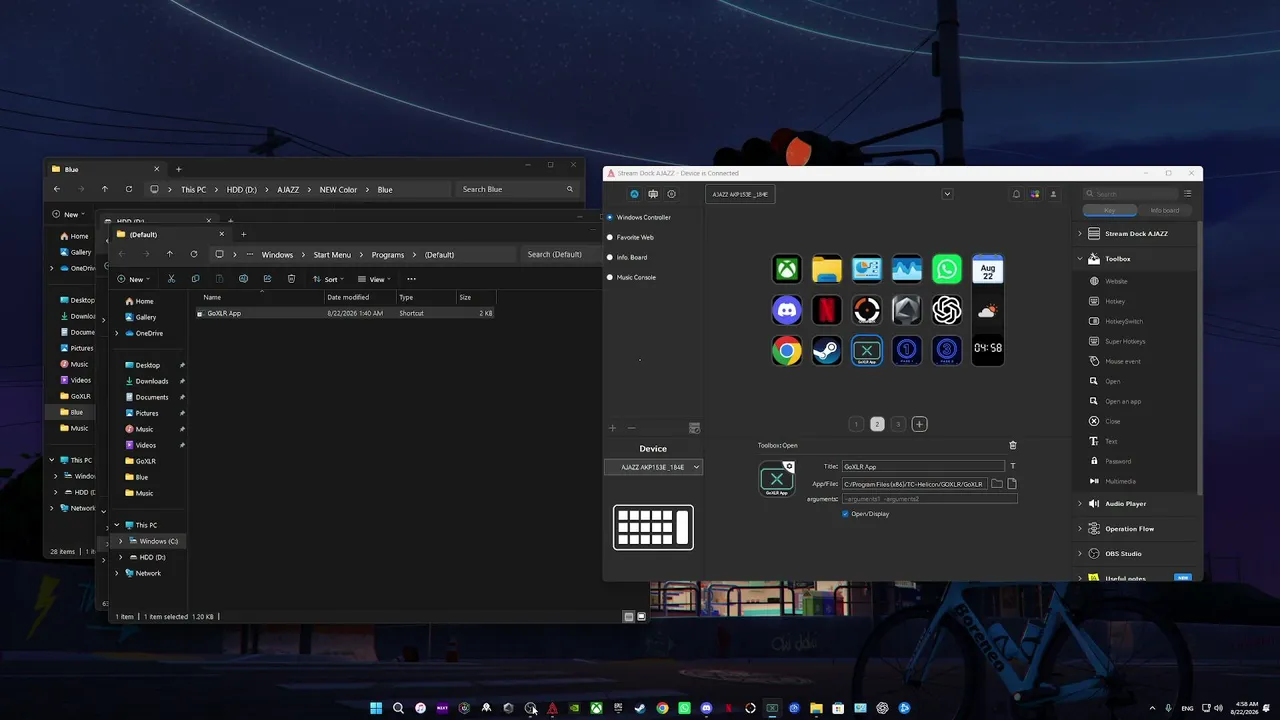Add a new key page
Screen dimensions: 1280x720
(x=919, y=424)
